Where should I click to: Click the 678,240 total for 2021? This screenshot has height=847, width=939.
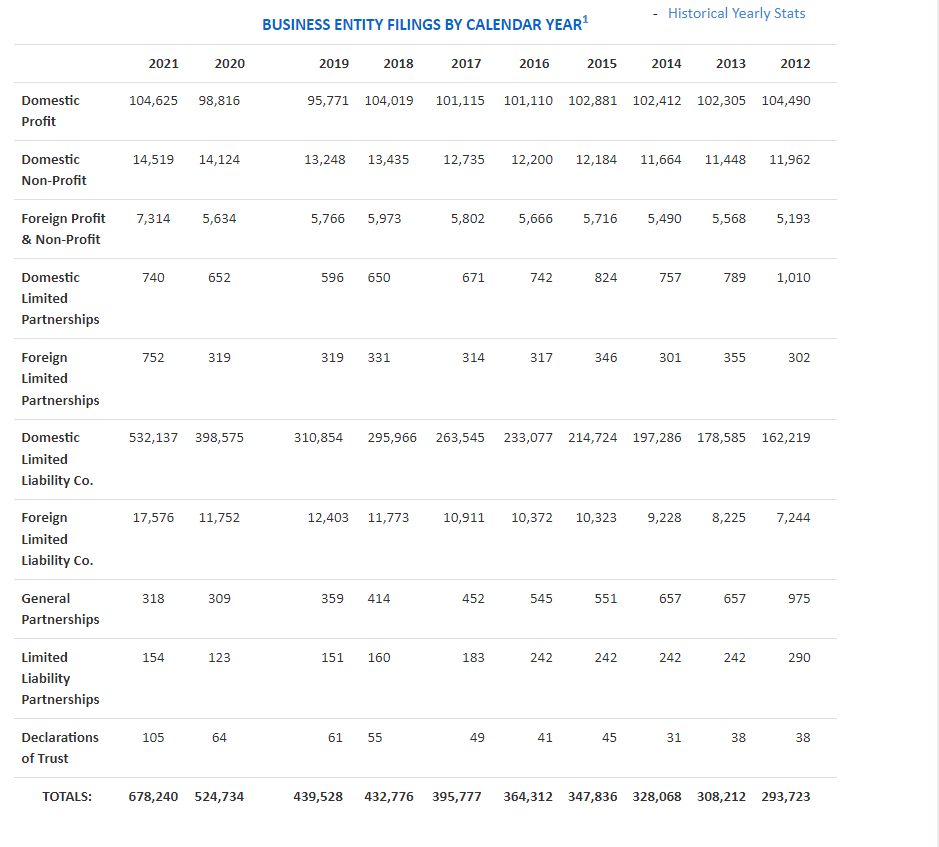tap(153, 796)
